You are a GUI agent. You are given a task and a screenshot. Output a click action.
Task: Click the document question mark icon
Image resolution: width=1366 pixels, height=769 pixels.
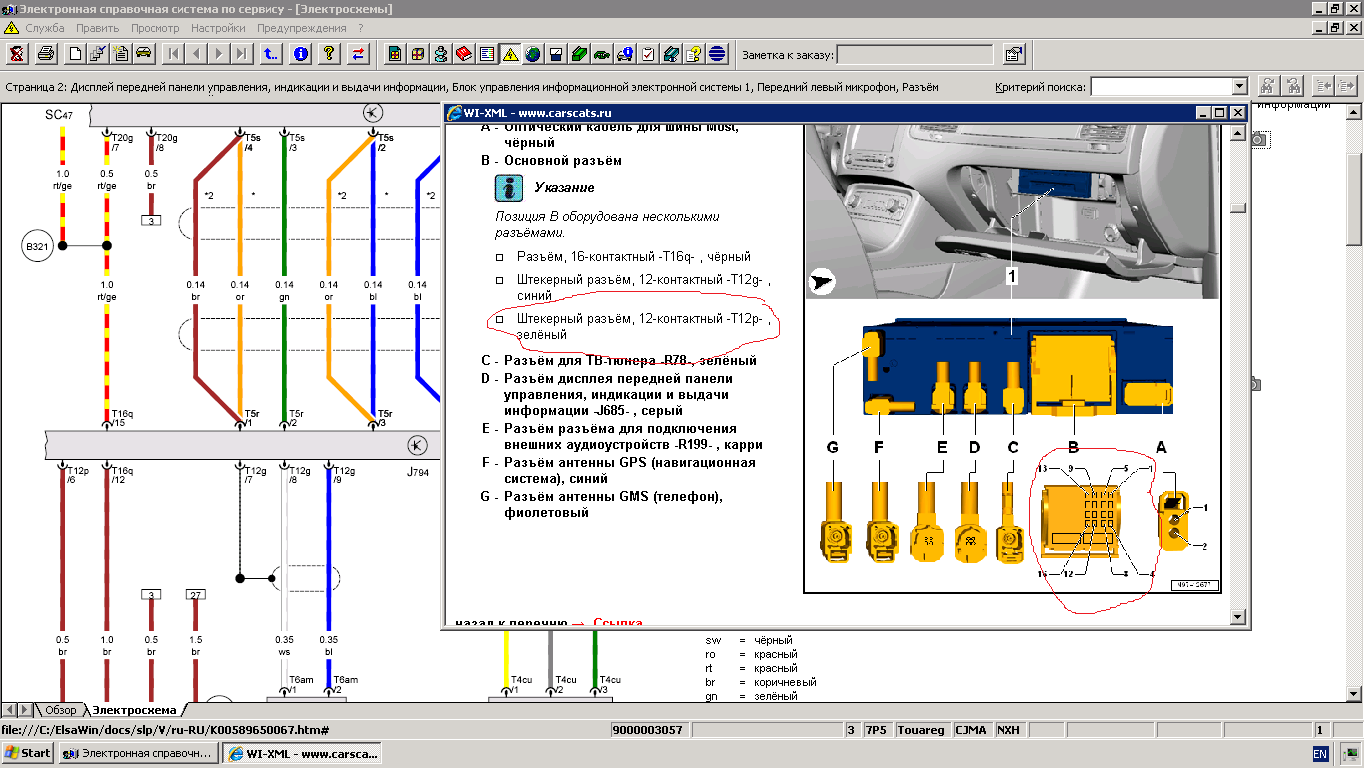[x=694, y=53]
